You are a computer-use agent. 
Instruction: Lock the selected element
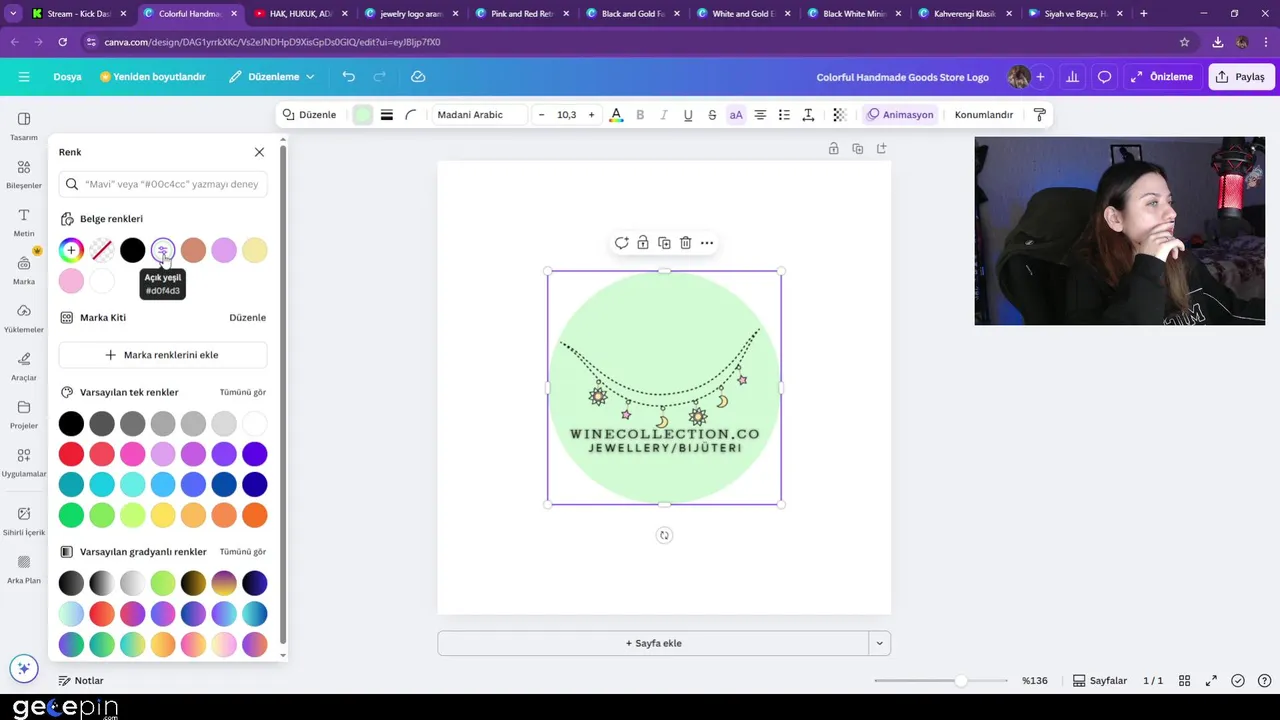643,243
